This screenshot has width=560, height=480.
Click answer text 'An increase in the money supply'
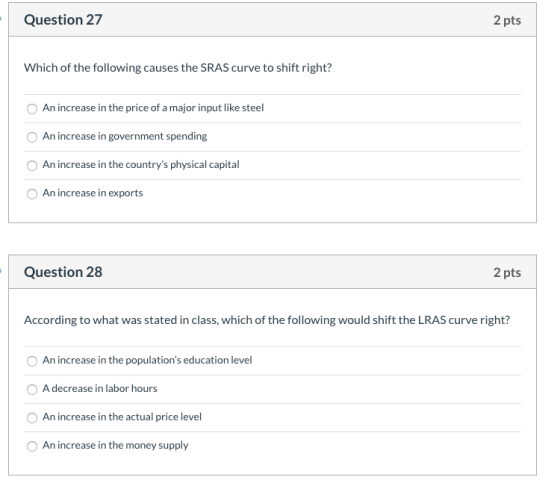point(115,445)
